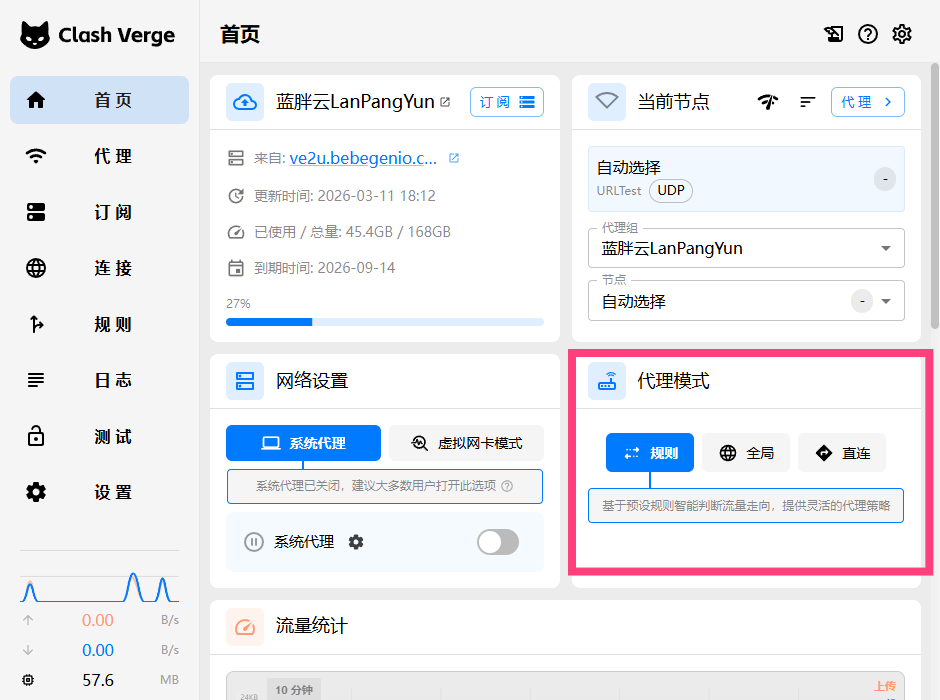Switch to the 虚拟网卡模式 tab
This screenshot has width=940, height=700.
(x=466, y=443)
